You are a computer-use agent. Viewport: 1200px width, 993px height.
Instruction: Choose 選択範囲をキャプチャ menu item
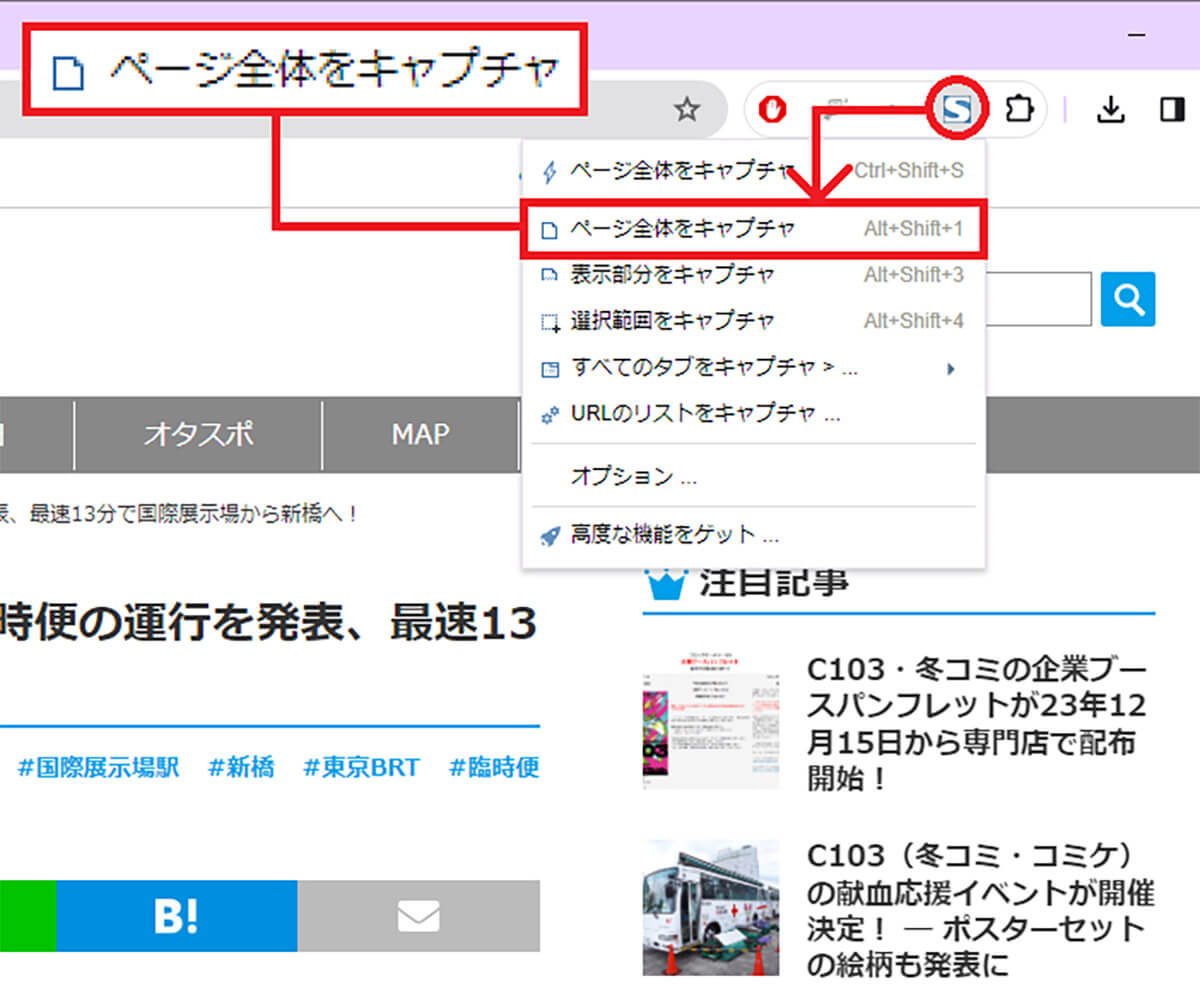(x=753, y=321)
